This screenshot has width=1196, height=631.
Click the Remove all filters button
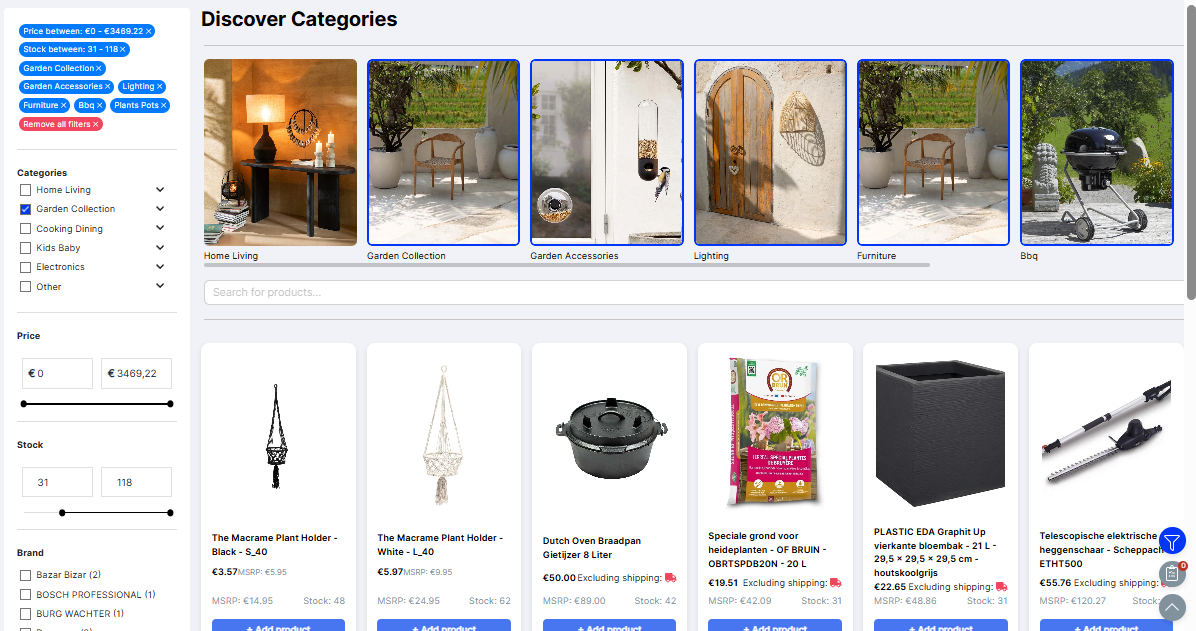point(61,124)
